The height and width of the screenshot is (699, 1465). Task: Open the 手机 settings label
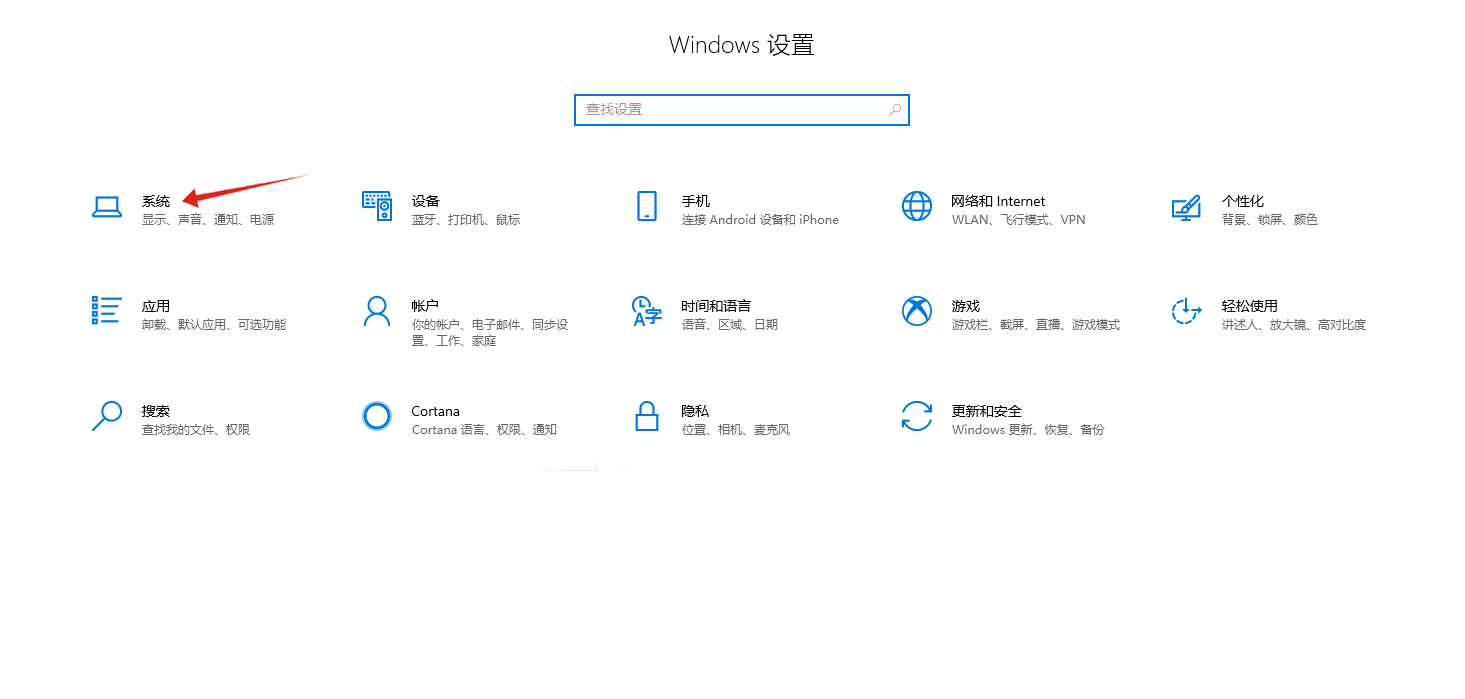696,201
